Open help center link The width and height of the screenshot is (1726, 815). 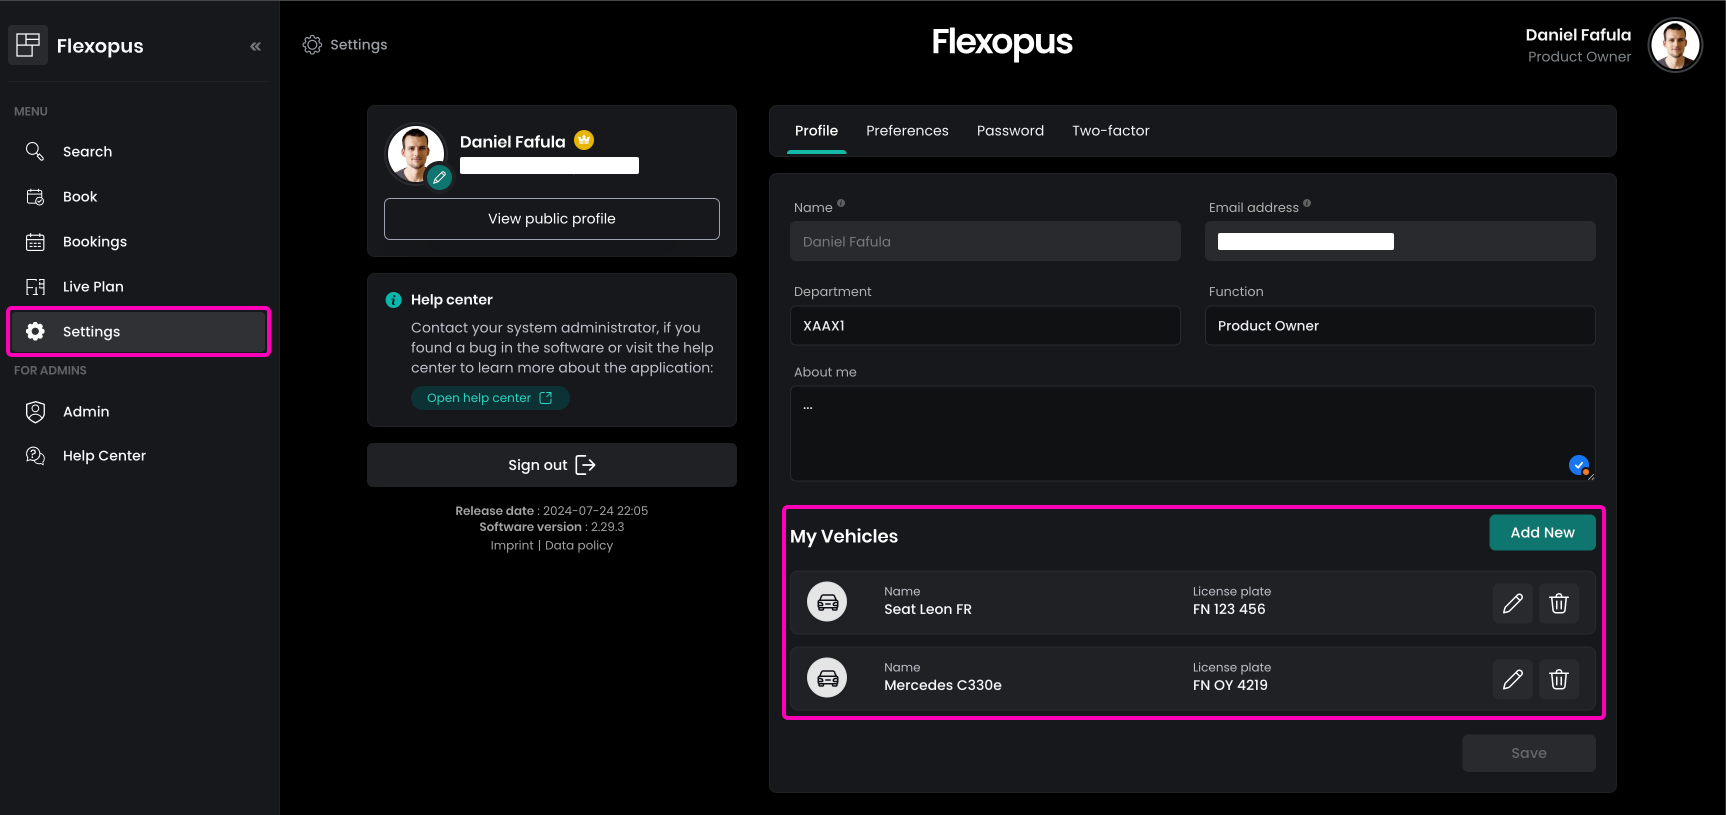[490, 398]
